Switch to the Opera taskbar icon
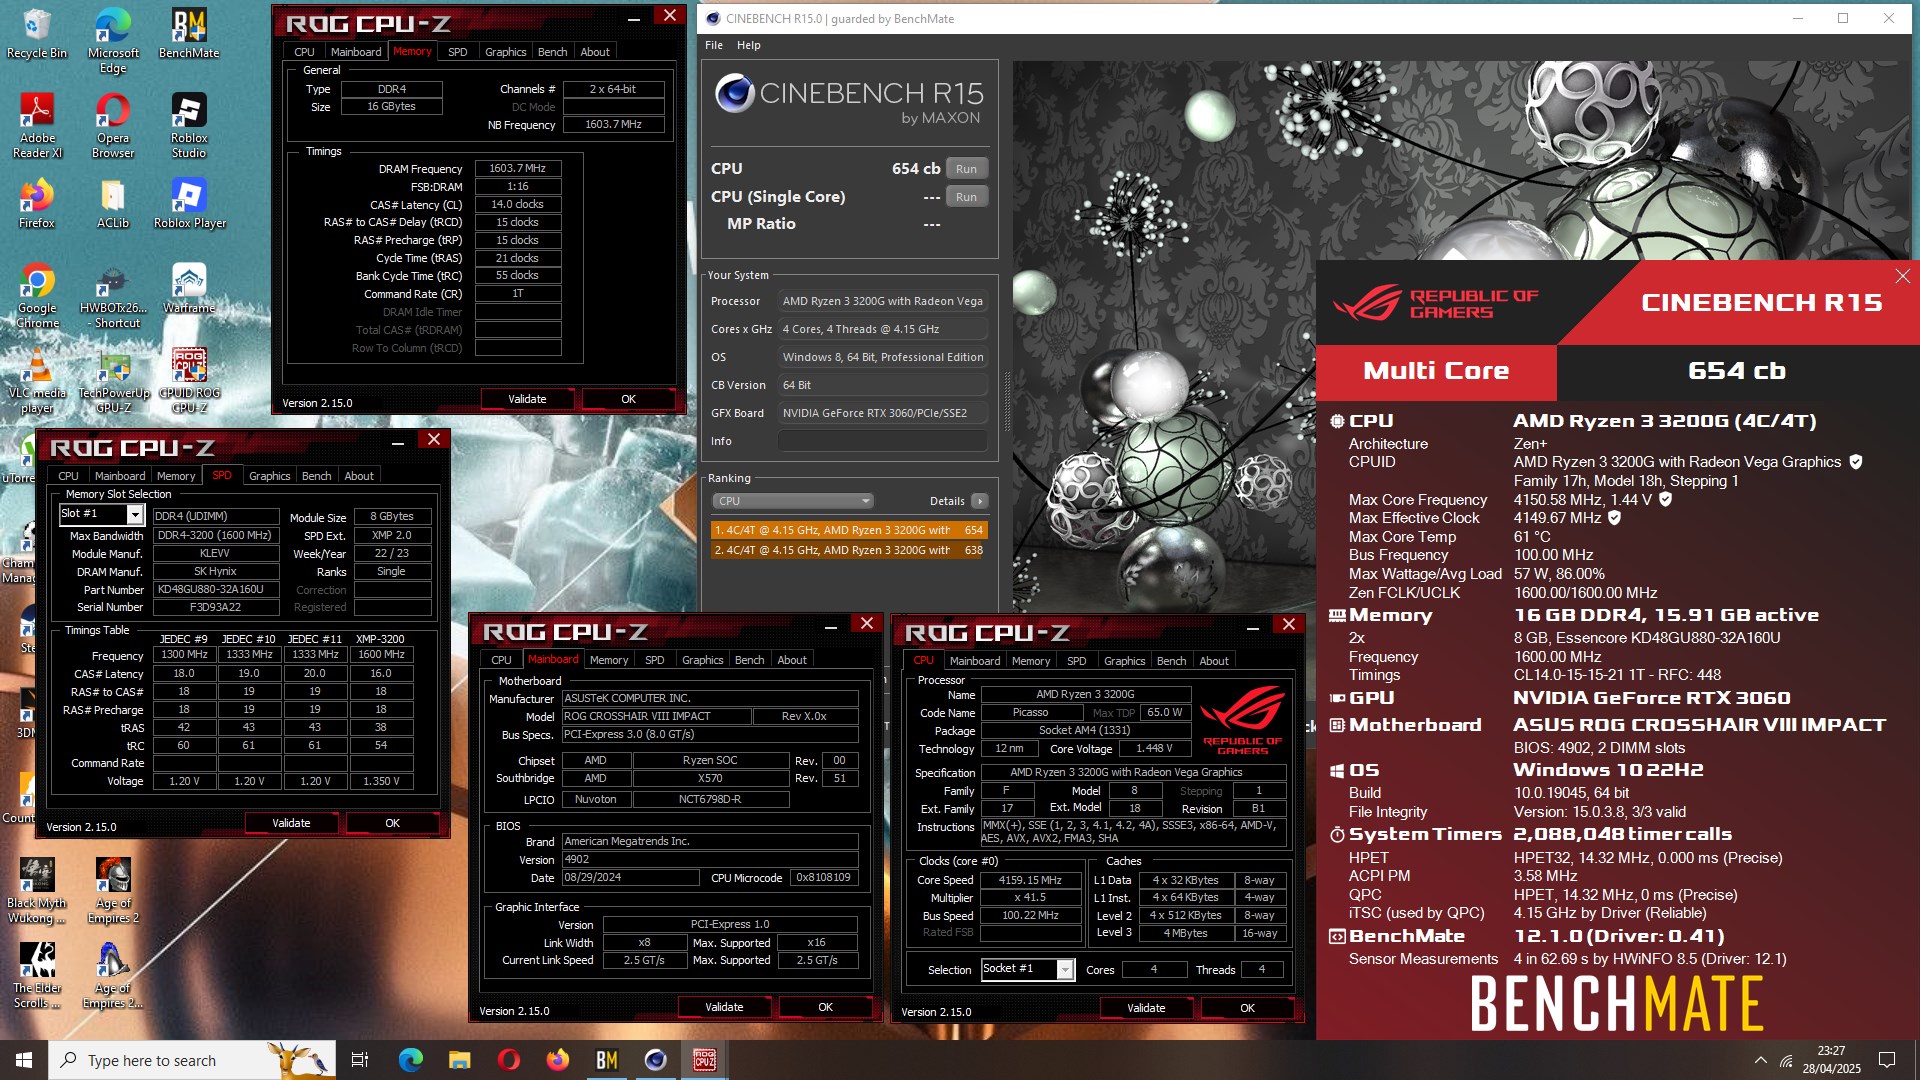1920x1080 pixels. point(508,1060)
